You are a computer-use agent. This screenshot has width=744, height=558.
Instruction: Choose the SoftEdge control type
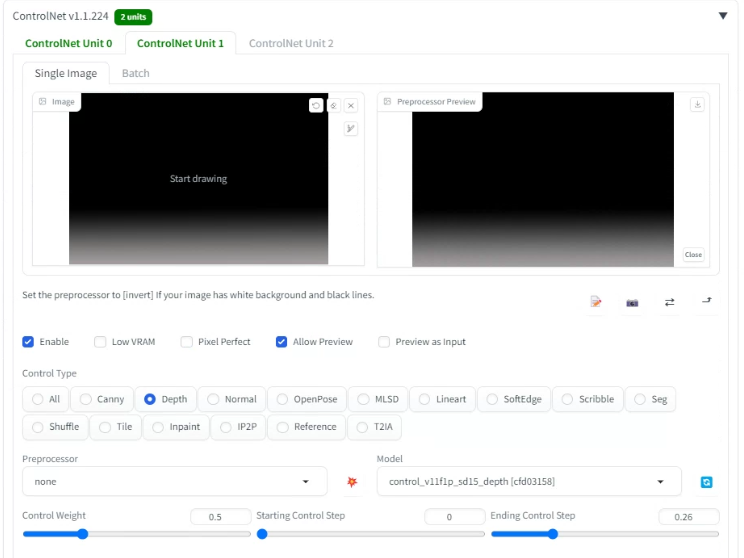[514, 399]
